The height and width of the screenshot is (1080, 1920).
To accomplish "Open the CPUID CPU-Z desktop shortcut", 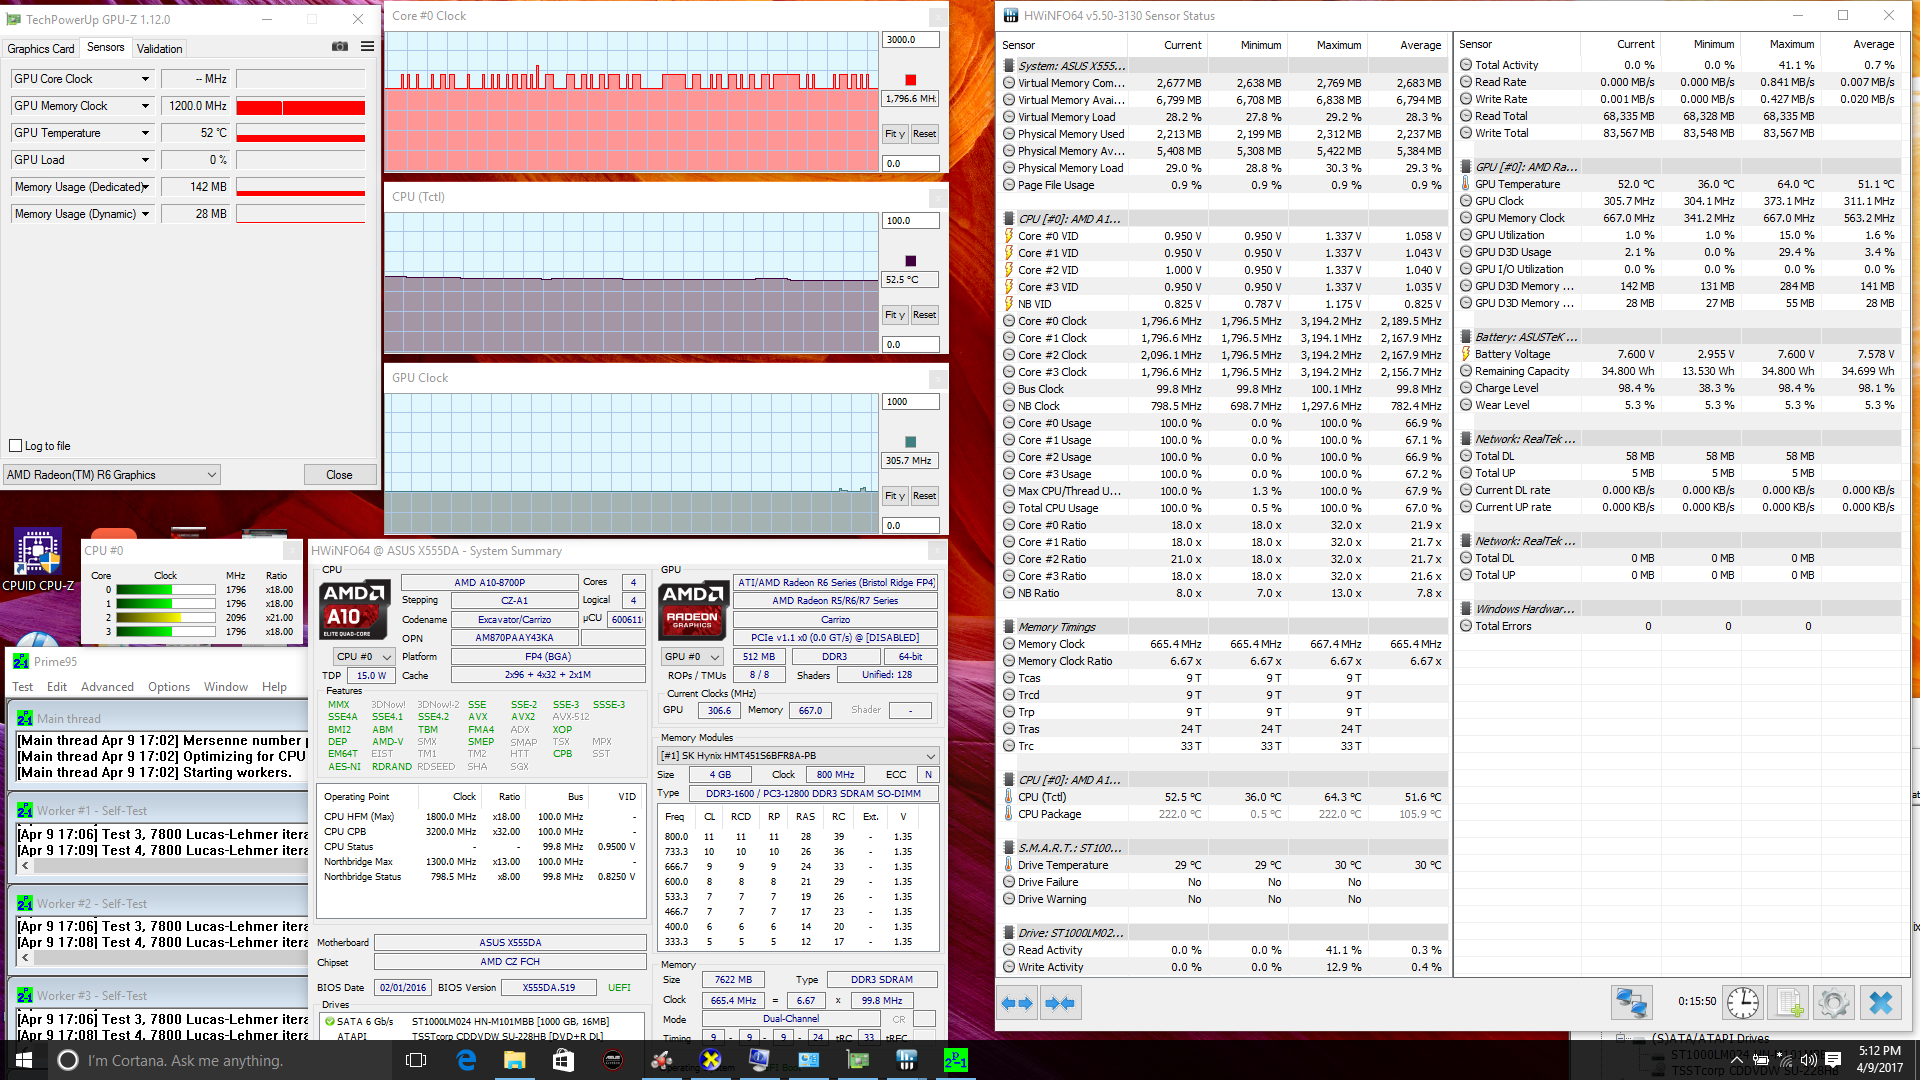I will [x=38, y=560].
